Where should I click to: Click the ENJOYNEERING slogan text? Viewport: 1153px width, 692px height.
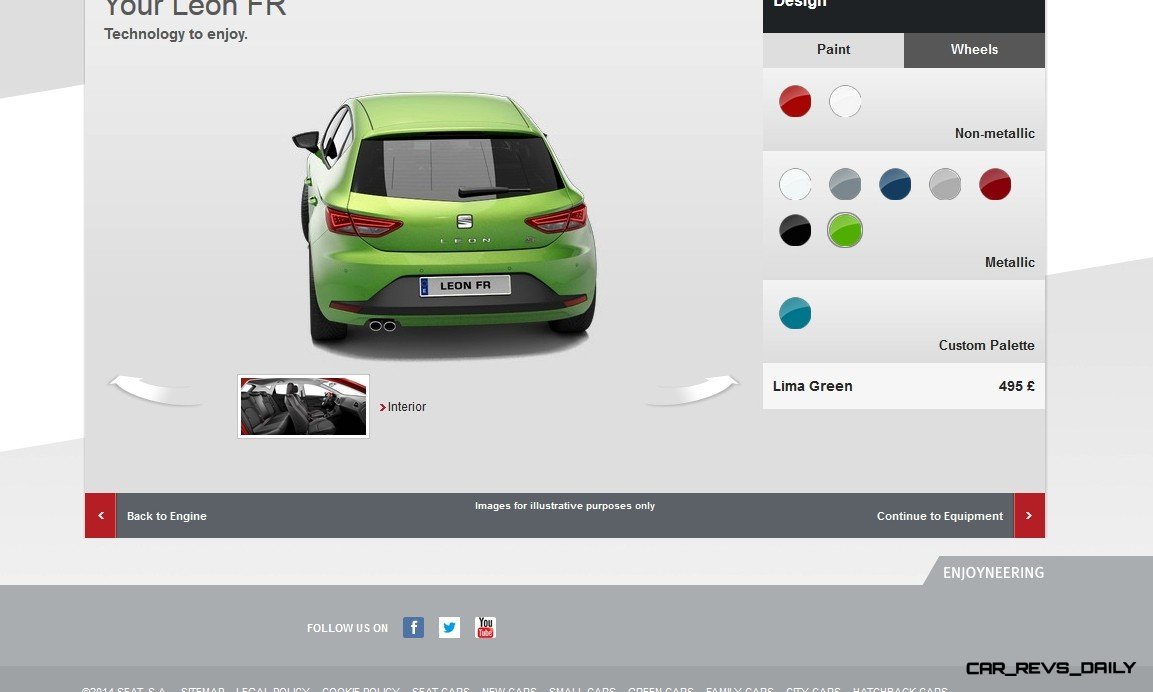(x=993, y=573)
